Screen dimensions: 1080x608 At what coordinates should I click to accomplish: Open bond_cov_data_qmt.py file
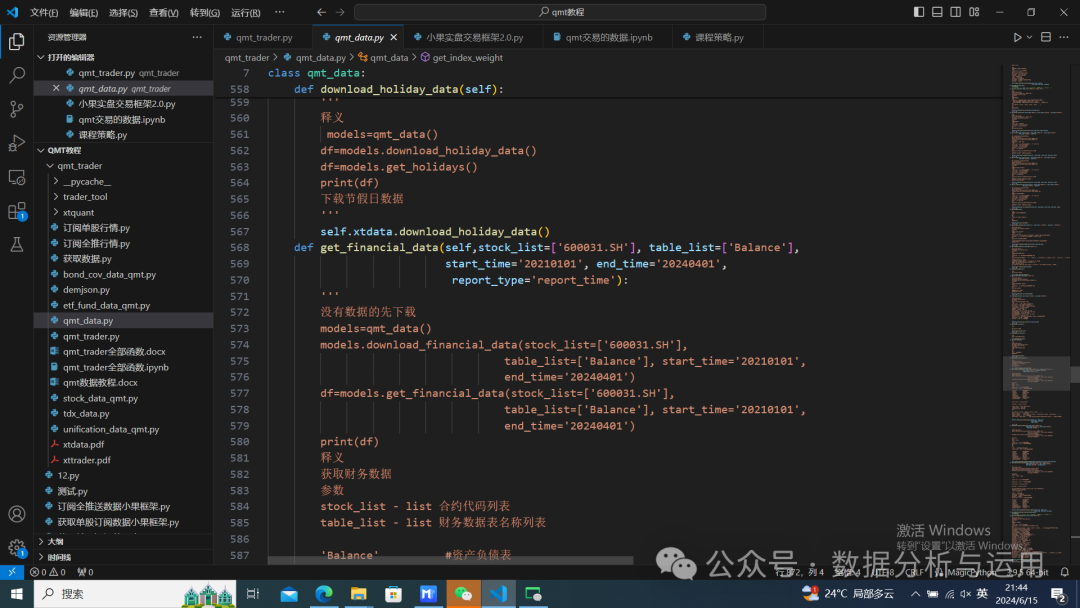coord(110,274)
